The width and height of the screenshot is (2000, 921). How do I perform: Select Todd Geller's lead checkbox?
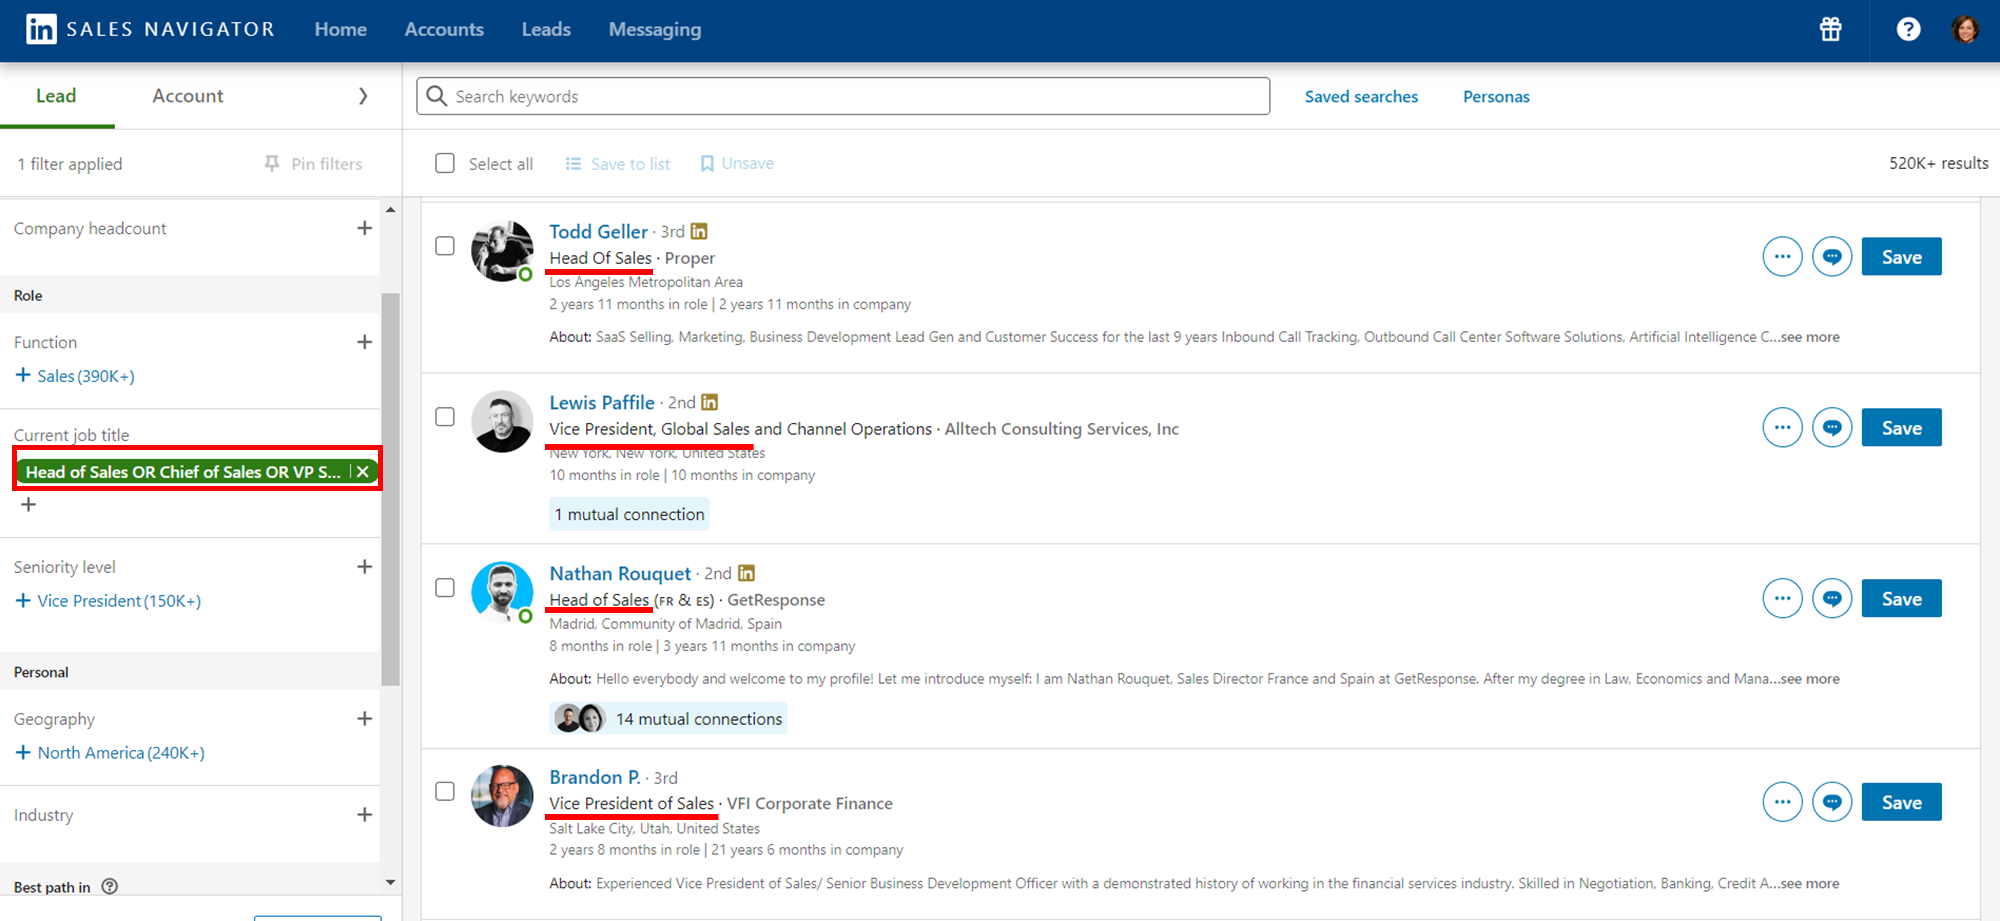[x=445, y=246]
